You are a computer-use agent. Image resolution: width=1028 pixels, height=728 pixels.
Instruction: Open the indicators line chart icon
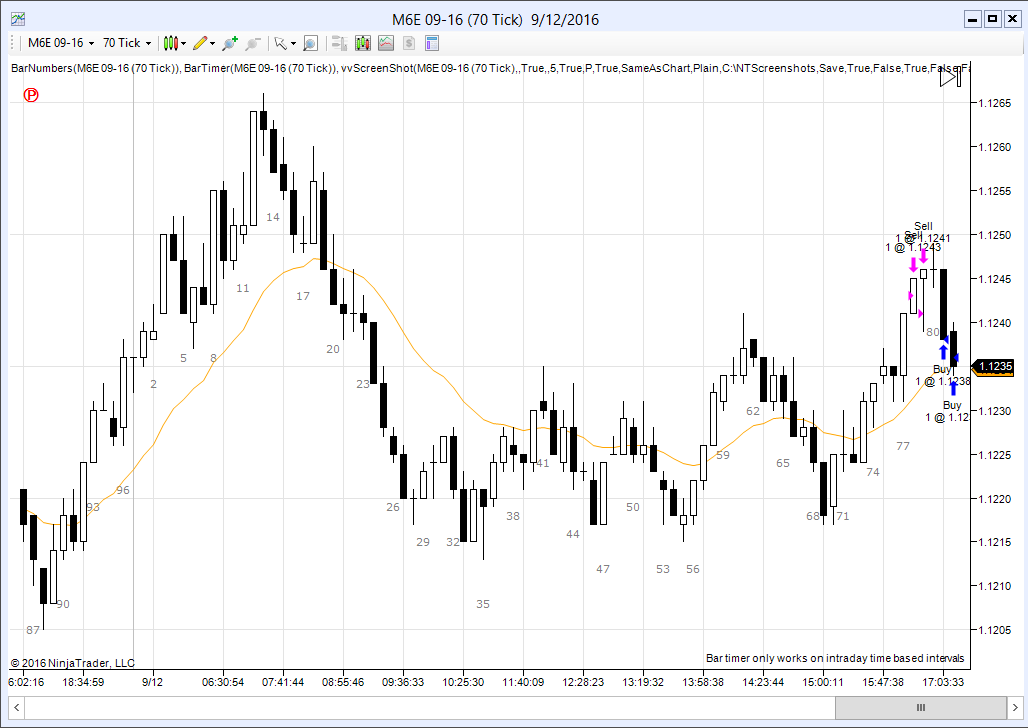tap(386, 43)
